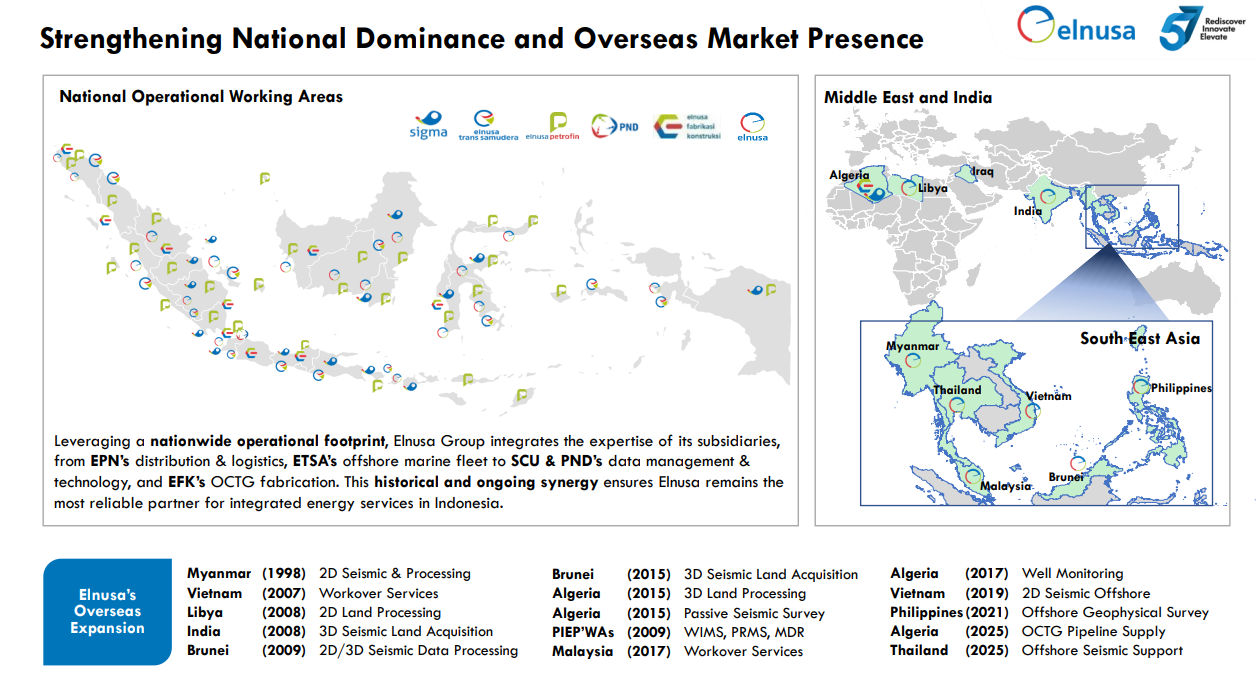Viewport: 1256px width, 684px height.
Task: Click the year '(2021)' in the list
Action: coord(986,612)
